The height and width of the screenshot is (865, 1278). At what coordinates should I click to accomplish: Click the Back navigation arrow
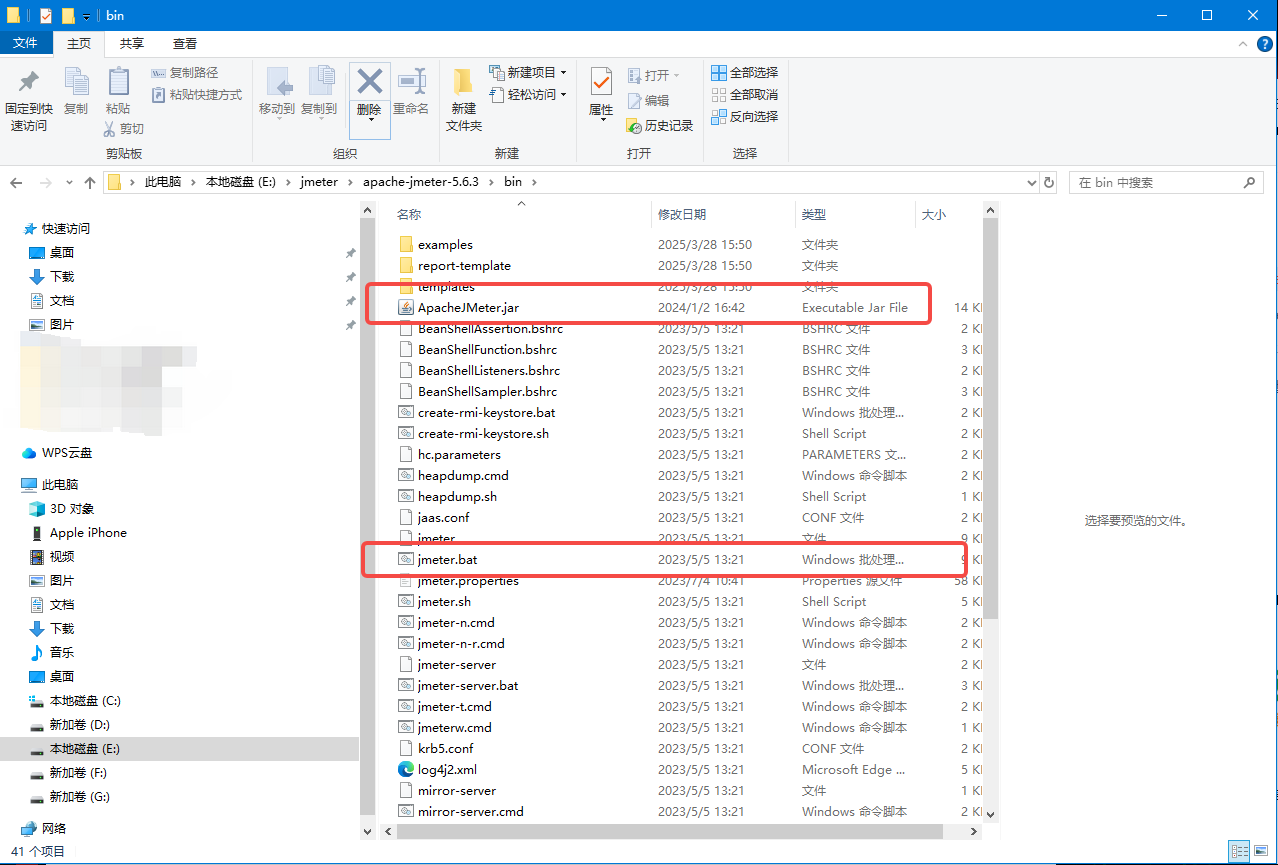(x=17, y=183)
